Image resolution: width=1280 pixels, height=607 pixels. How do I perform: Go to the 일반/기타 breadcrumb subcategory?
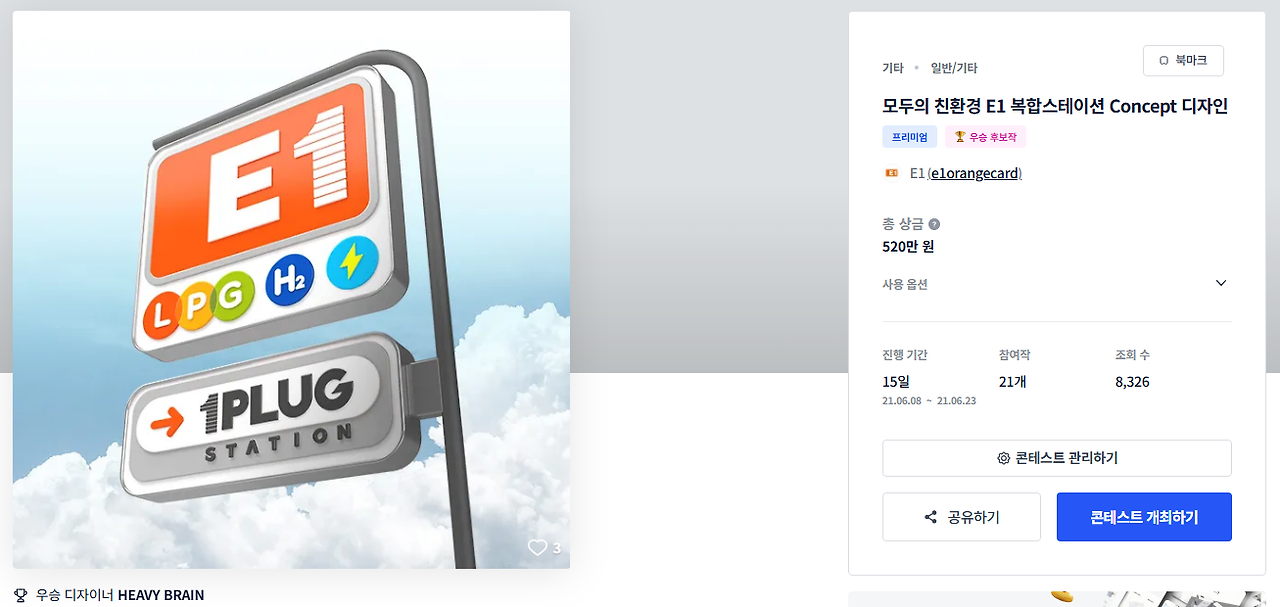pos(954,68)
